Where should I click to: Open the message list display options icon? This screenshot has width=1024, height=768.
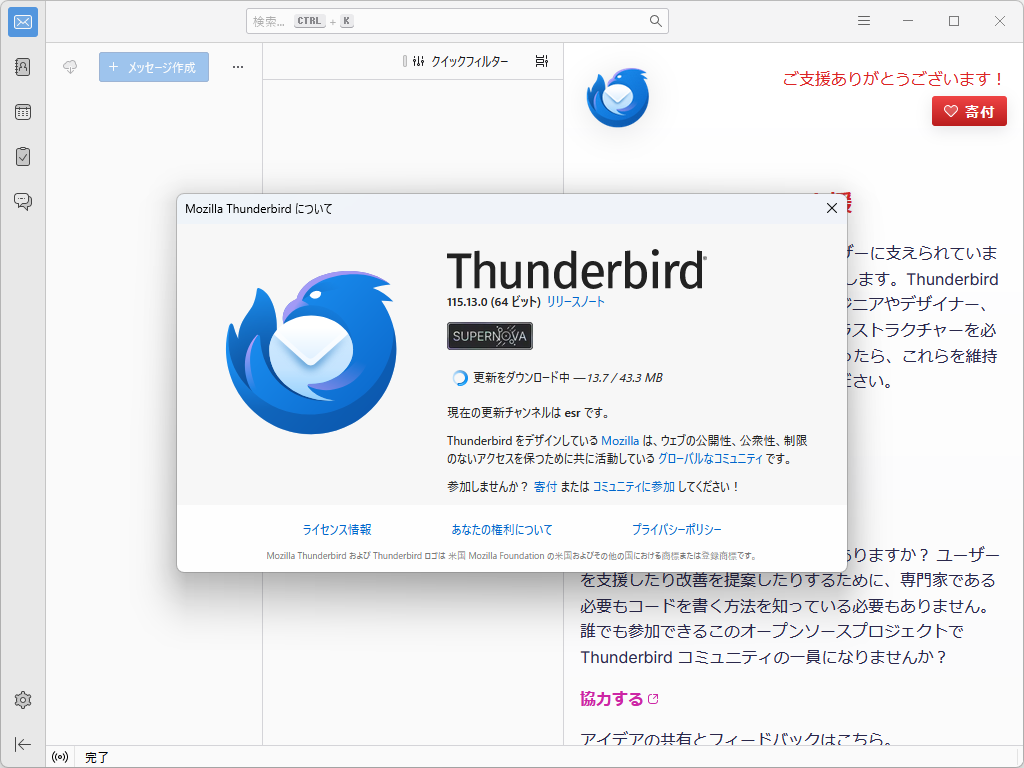click(541, 60)
